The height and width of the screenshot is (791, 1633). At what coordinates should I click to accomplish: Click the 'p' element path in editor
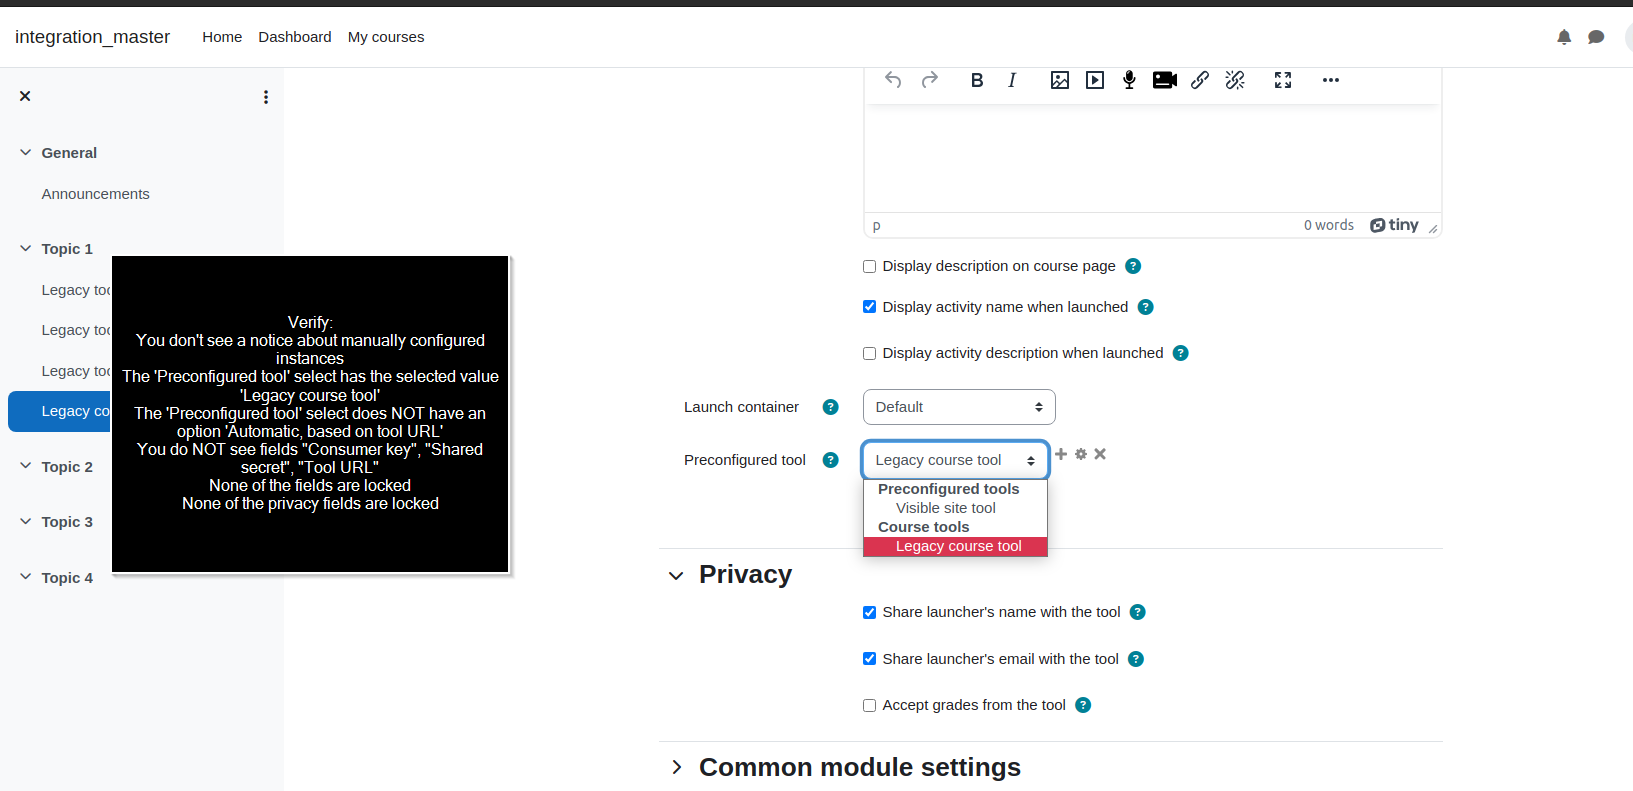(x=876, y=226)
